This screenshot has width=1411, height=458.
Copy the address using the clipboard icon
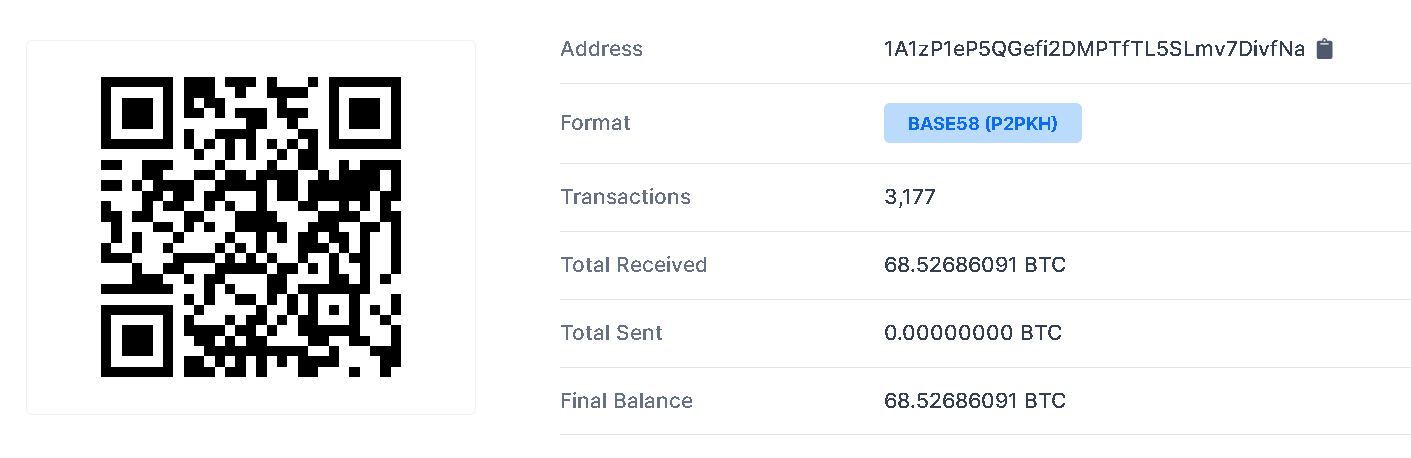click(x=1324, y=49)
